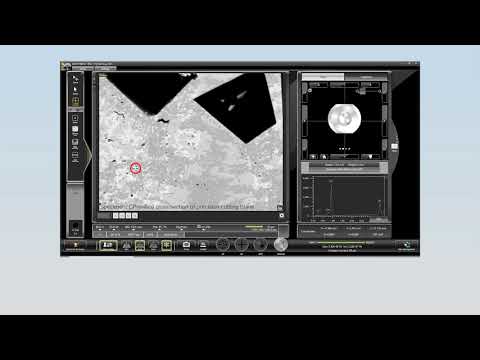Toggle the highlighted grid-view button in bottom toolbar
Viewport: 480px width, 360px height.
tap(140, 245)
